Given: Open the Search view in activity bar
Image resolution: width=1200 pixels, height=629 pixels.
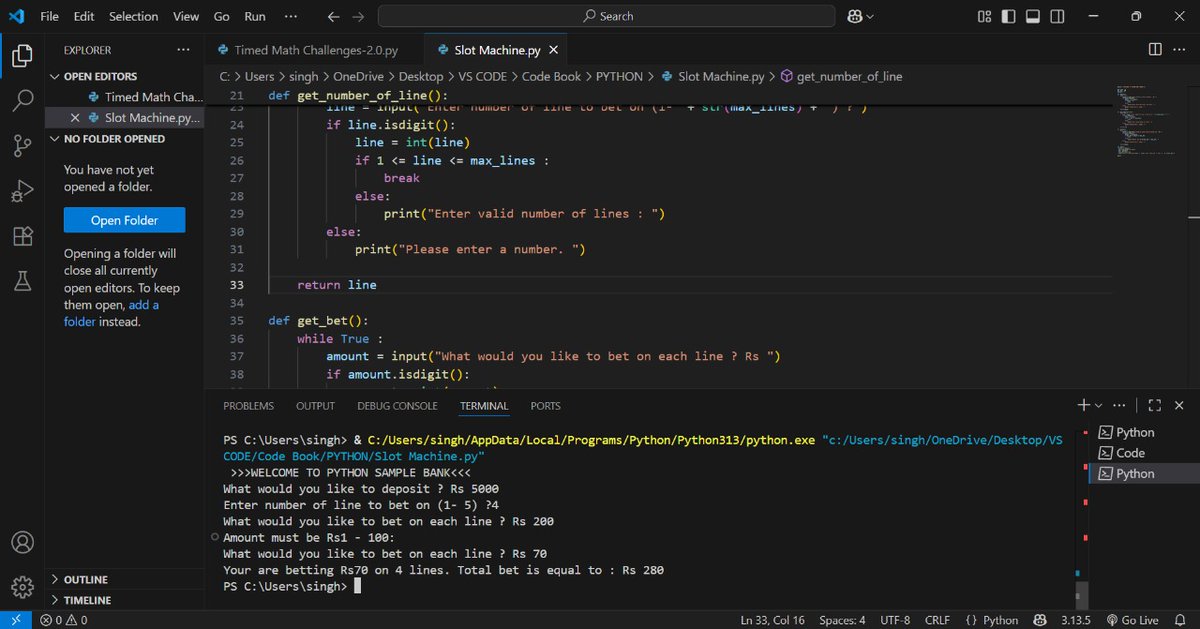Looking at the screenshot, I should [22, 101].
